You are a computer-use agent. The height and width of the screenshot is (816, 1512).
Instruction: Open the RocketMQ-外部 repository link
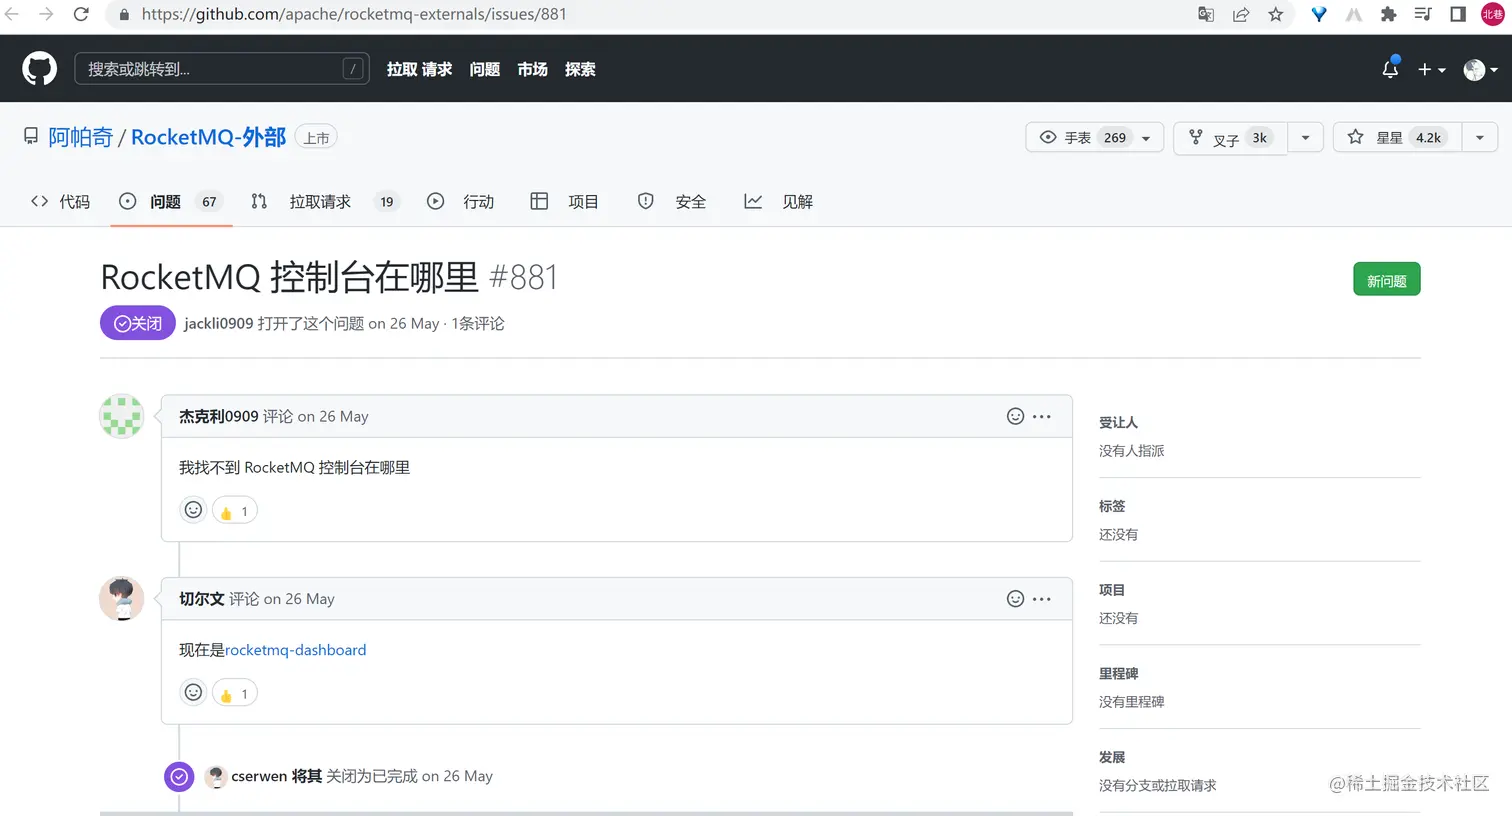pos(208,137)
